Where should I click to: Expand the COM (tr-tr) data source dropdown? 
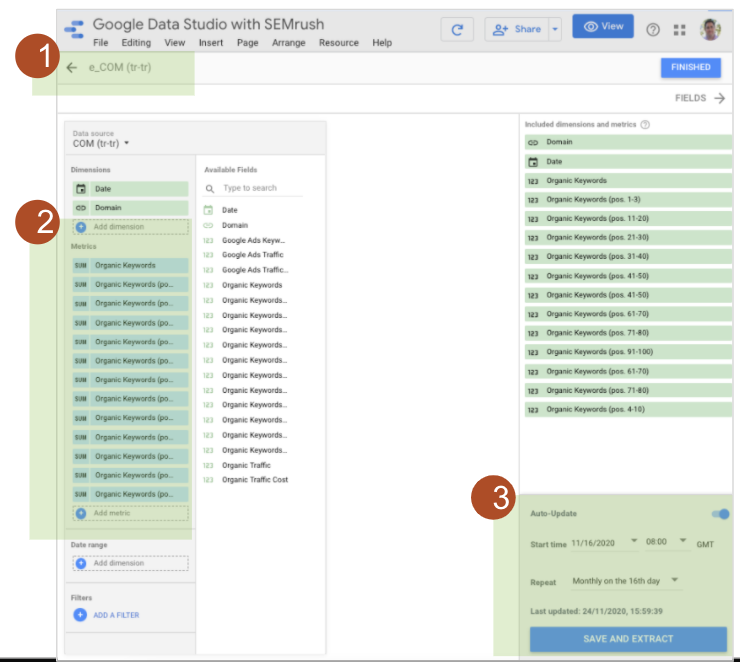(x=127, y=144)
